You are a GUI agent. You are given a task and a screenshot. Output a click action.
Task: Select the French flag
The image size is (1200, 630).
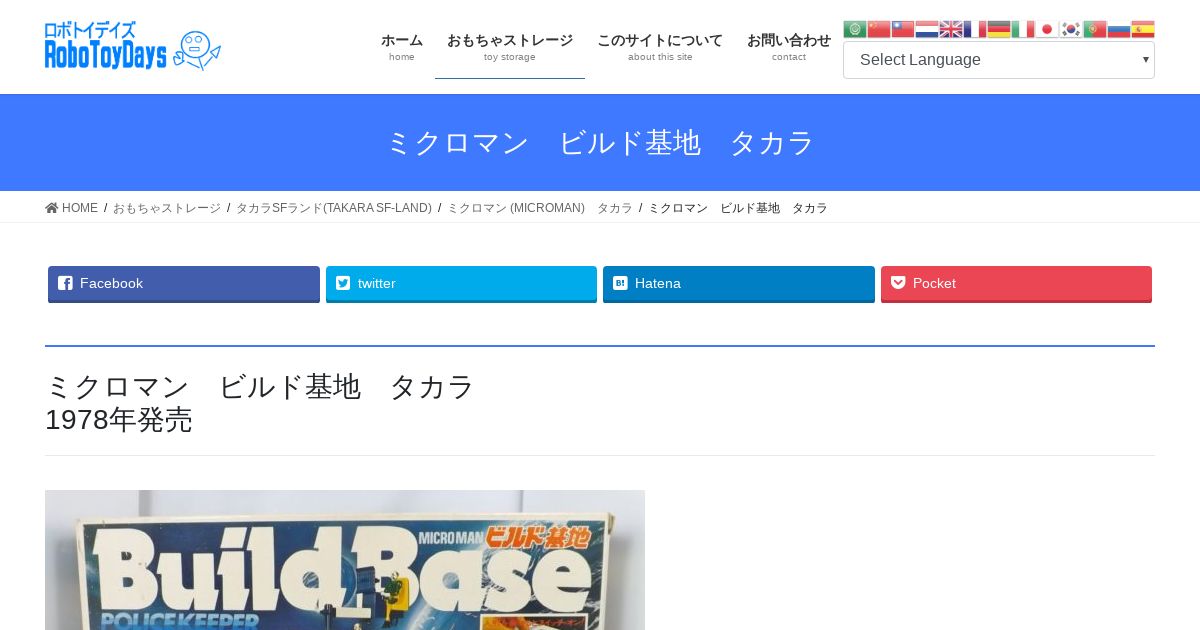(975, 29)
